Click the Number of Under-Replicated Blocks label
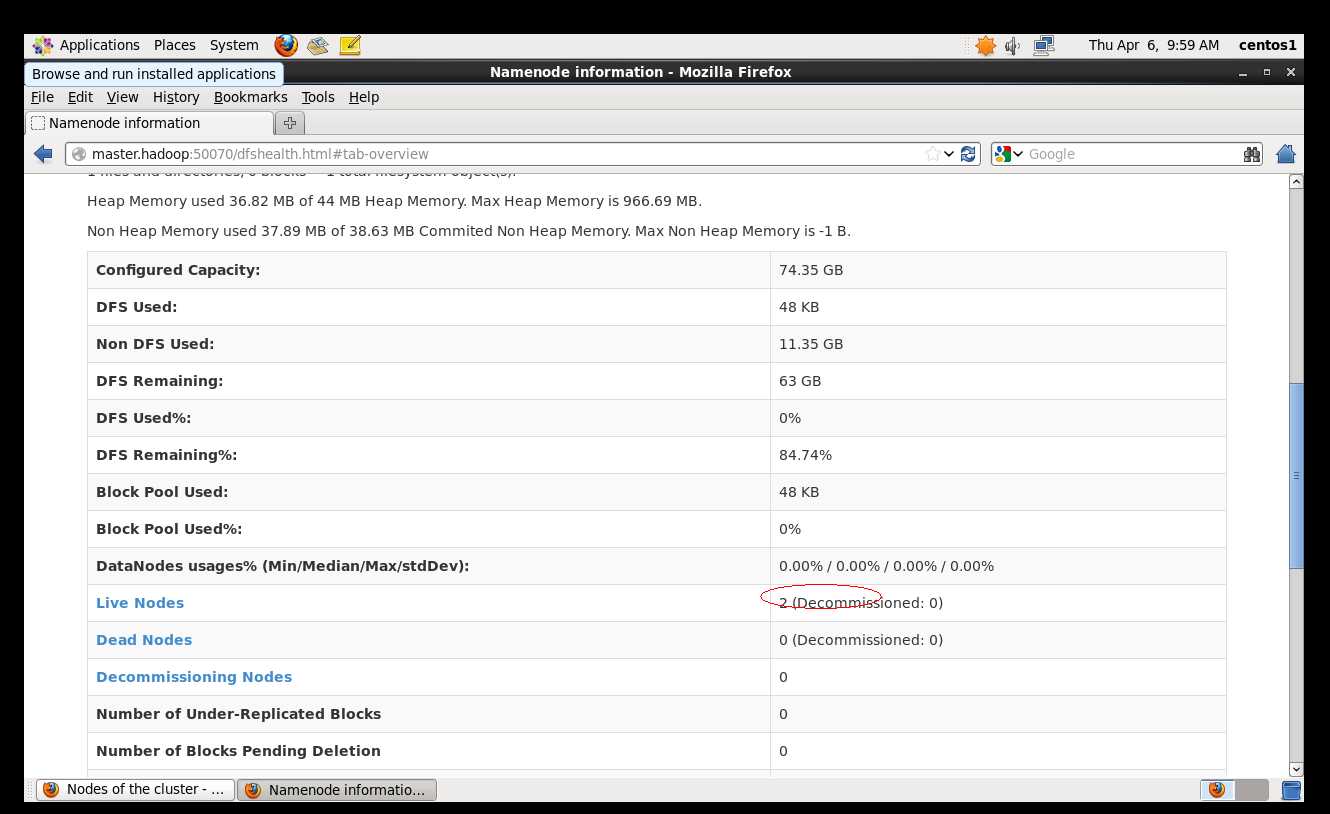1330x814 pixels. click(238, 714)
